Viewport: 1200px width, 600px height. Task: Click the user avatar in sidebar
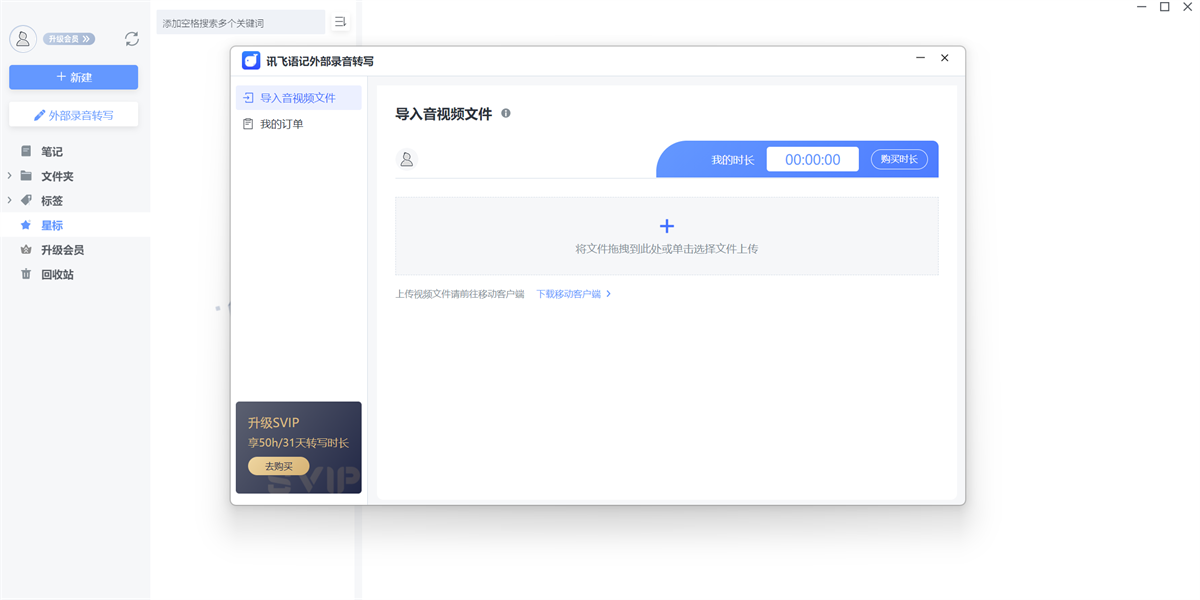click(23, 39)
